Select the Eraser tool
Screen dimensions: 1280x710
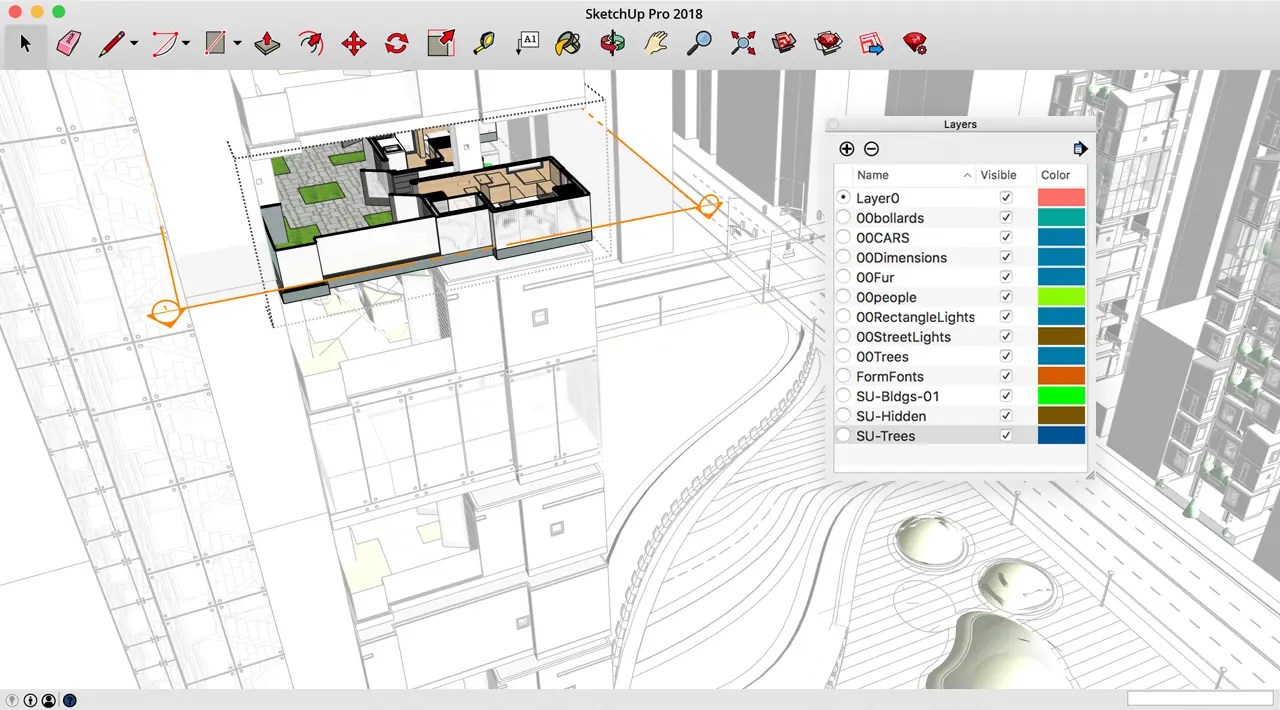(x=68, y=43)
